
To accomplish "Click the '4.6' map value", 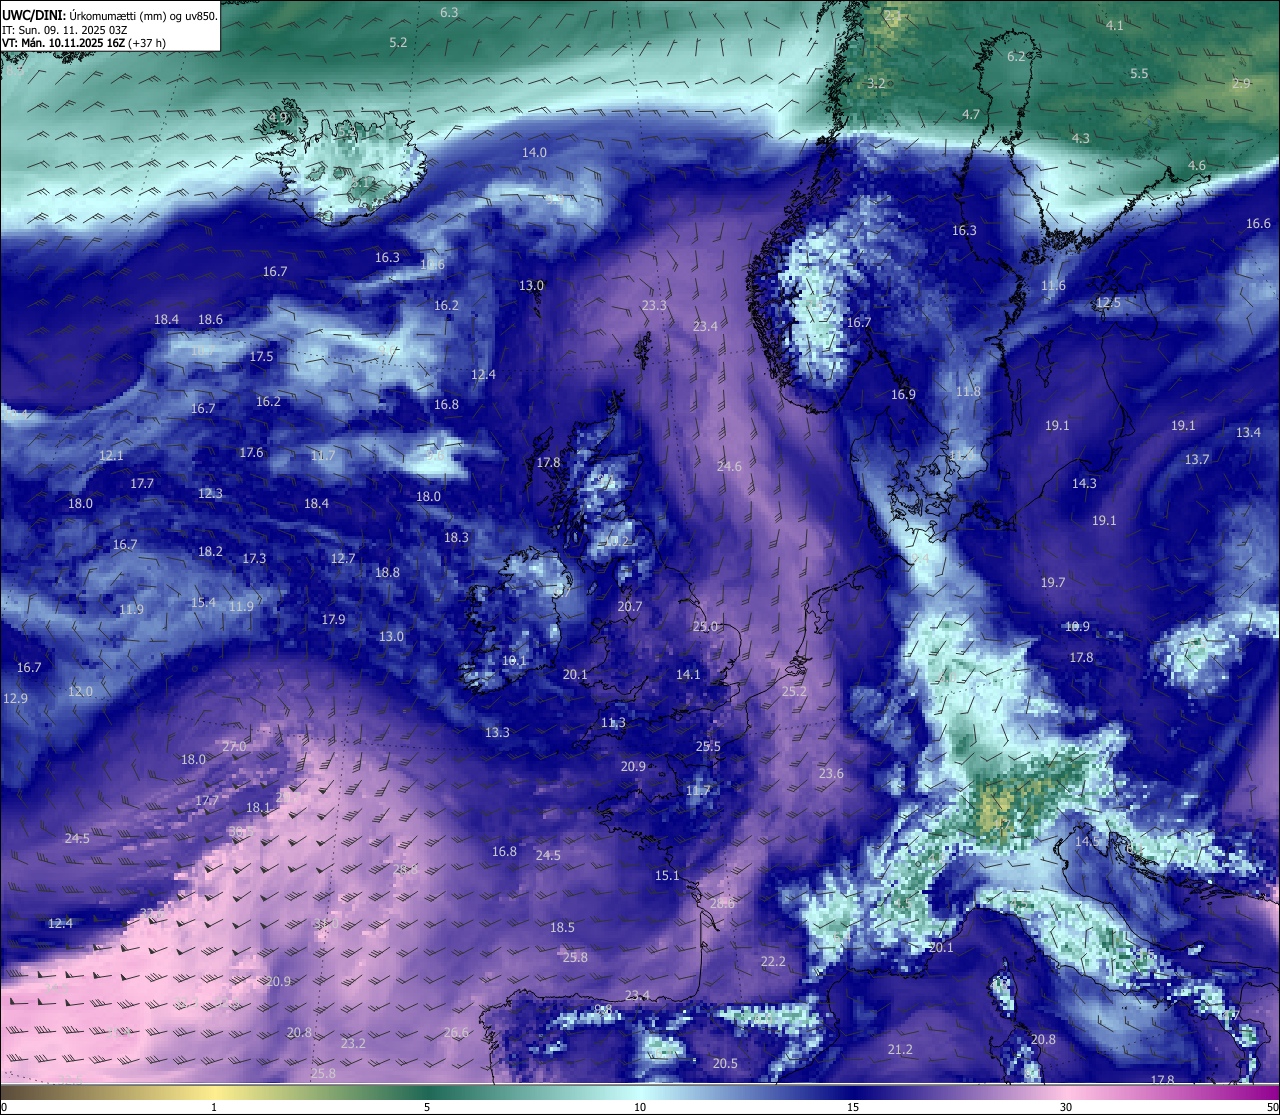I will click(x=1197, y=165).
